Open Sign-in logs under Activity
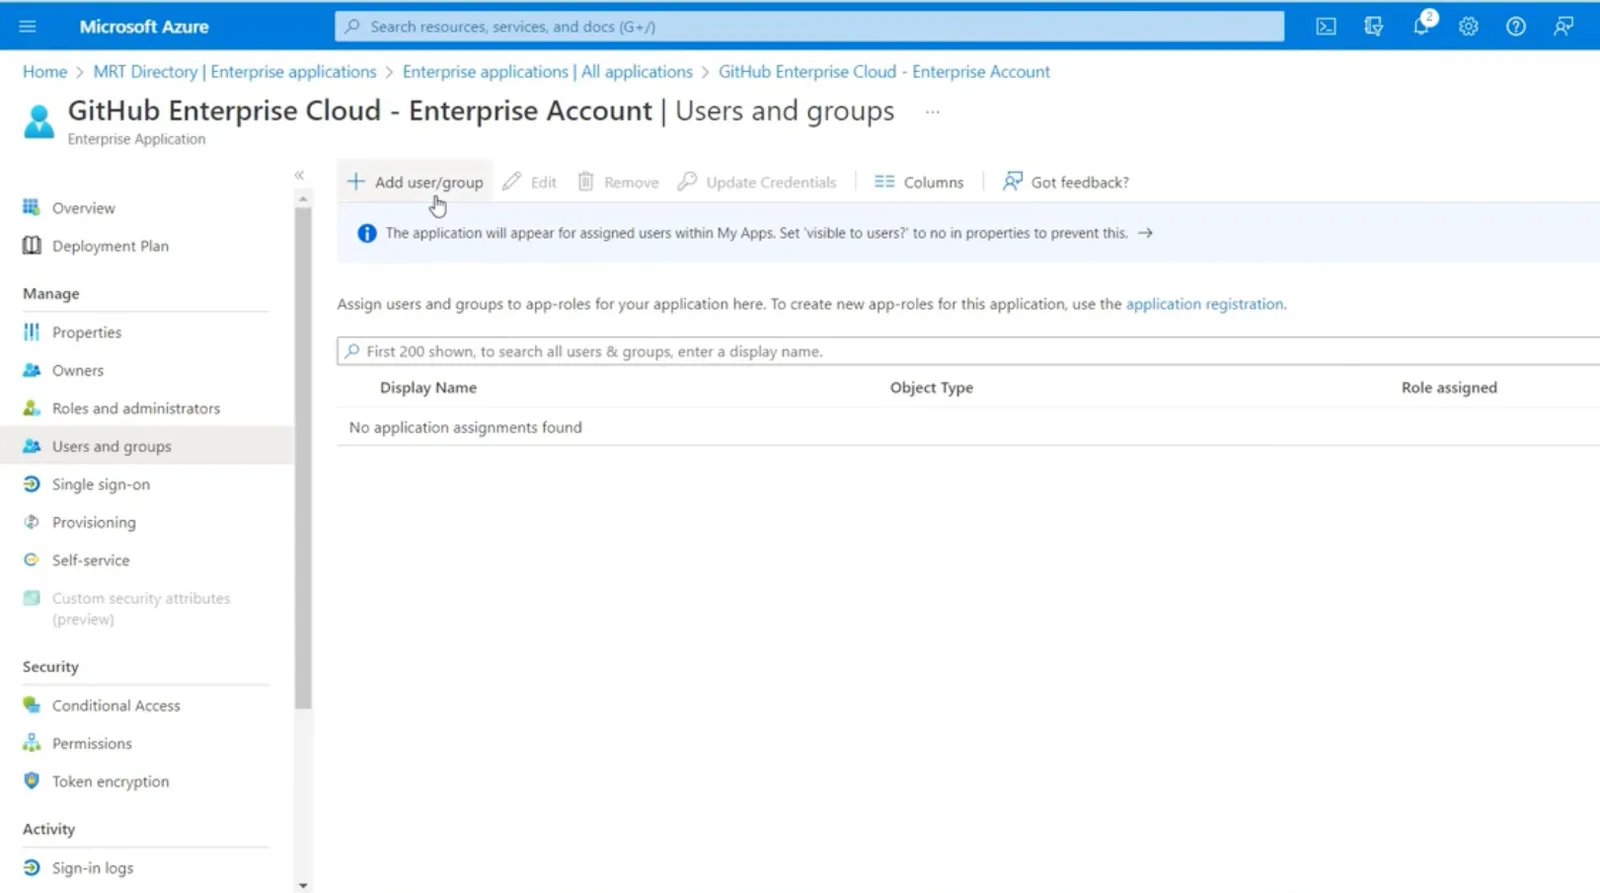This screenshot has height=893, width=1600. 92,868
